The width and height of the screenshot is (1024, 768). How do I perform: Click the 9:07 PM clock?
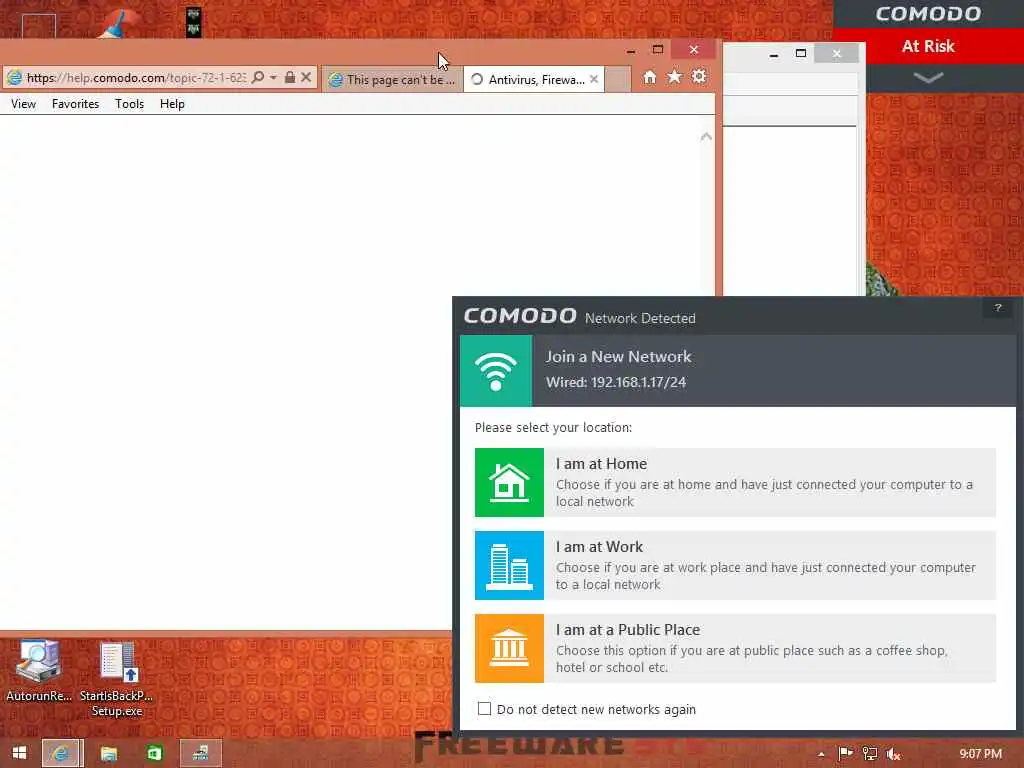[x=980, y=754]
